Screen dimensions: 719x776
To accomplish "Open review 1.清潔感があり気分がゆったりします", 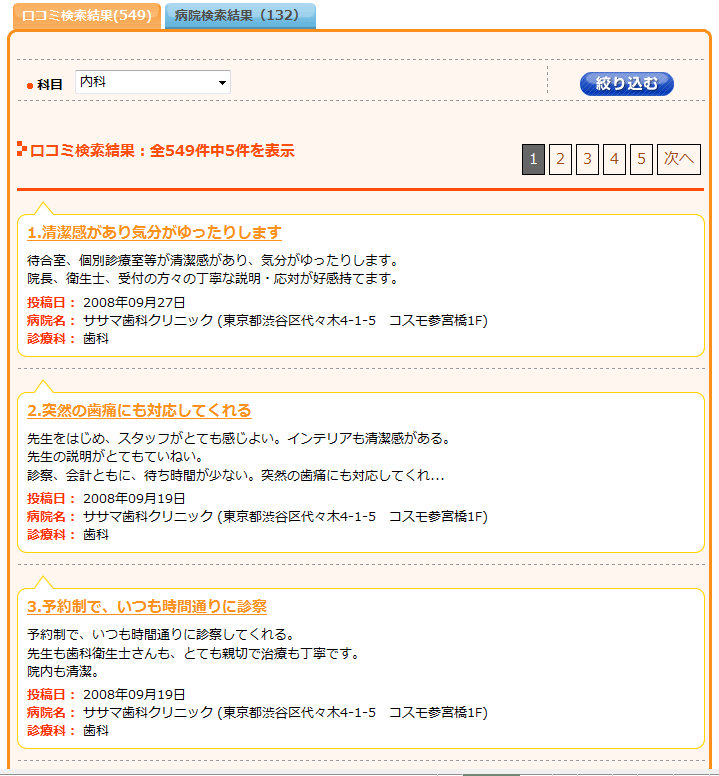I will (x=154, y=232).
